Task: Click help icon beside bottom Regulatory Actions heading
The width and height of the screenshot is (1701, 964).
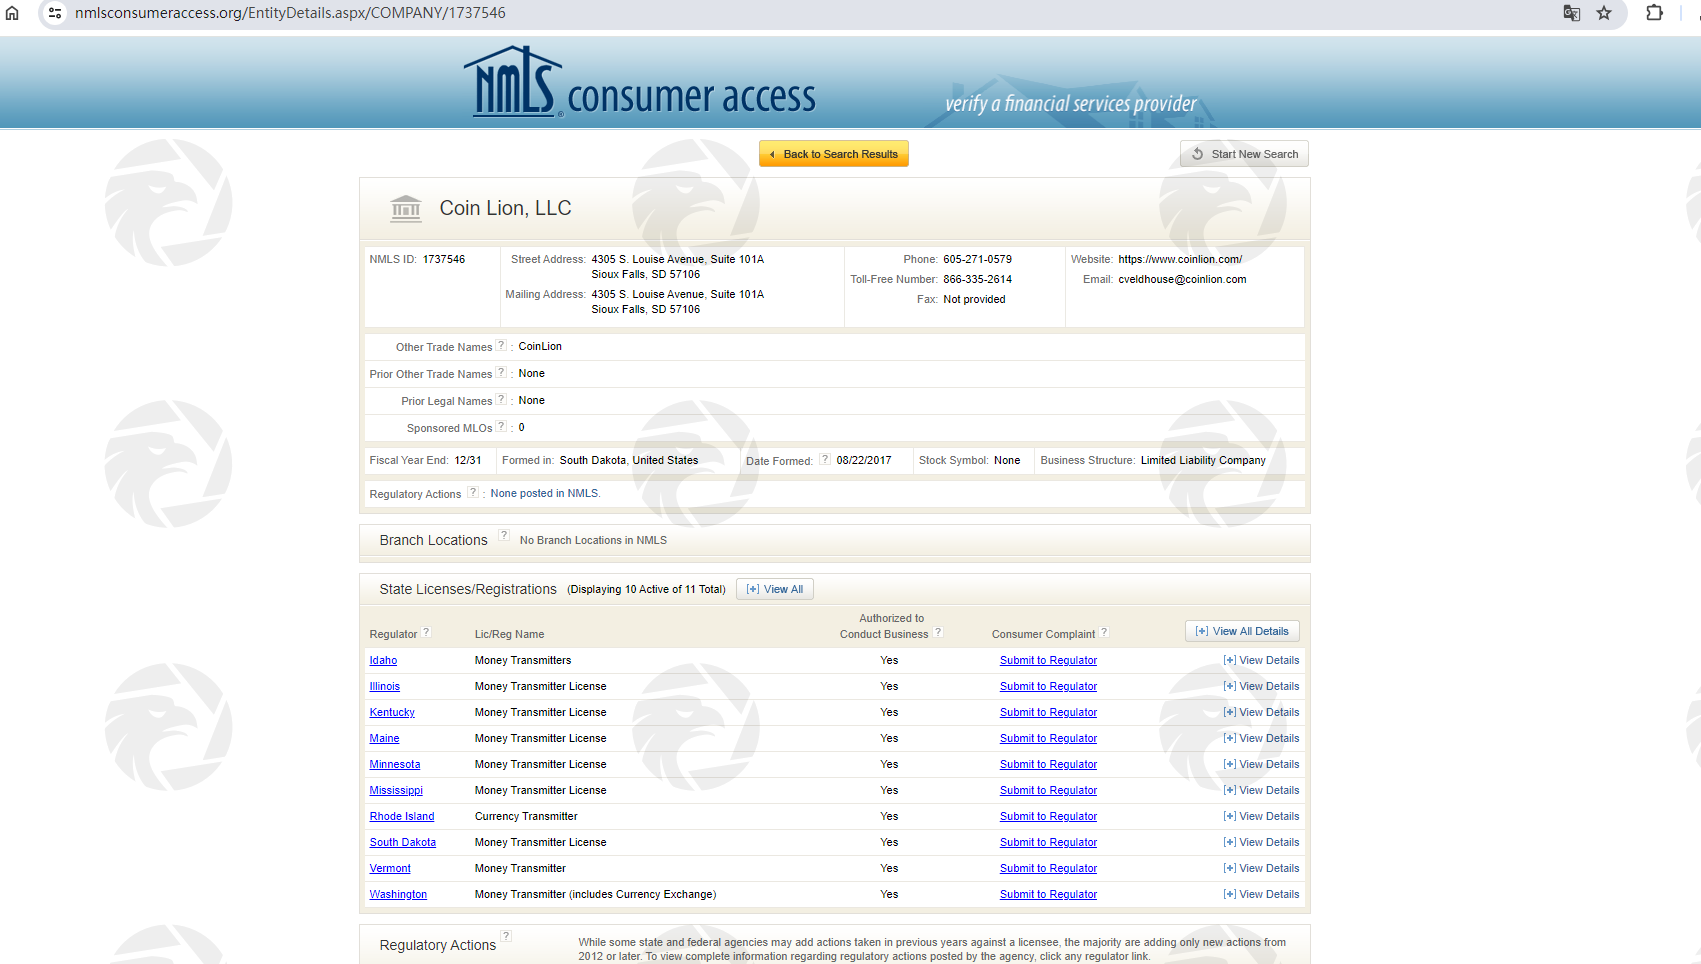Action: click(x=506, y=936)
